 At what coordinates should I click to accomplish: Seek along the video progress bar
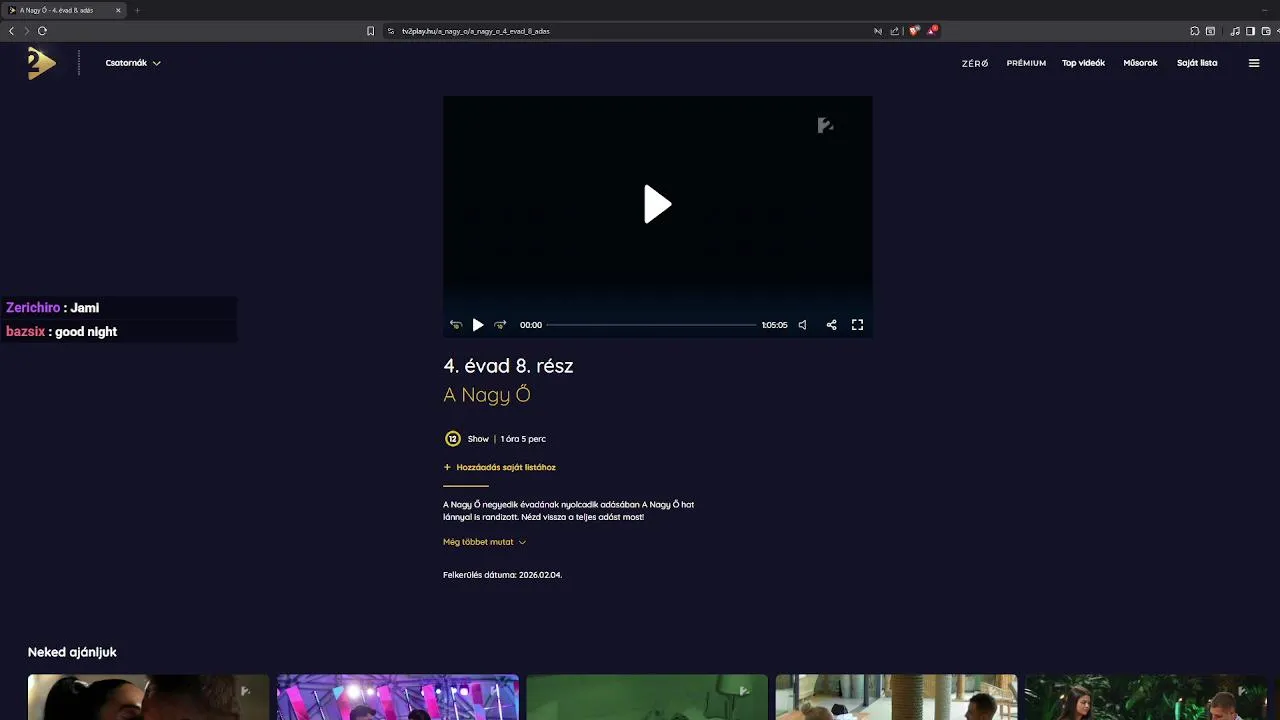(651, 325)
